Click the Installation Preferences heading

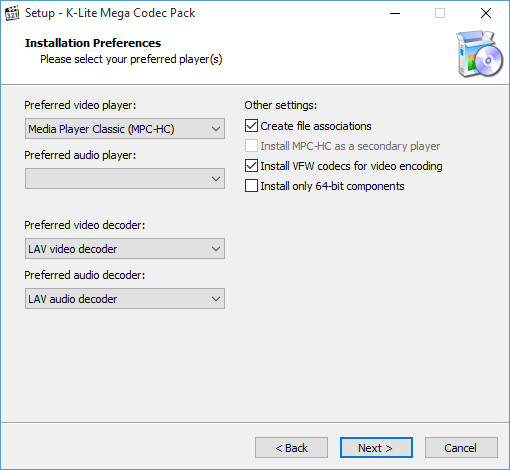pos(93,43)
